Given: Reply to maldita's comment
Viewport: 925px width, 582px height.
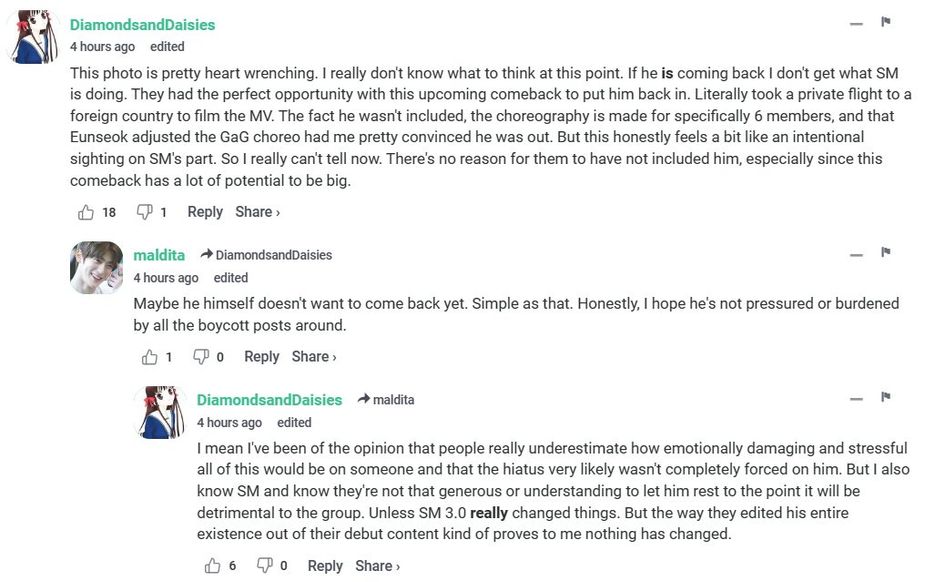Looking at the screenshot, I should pyautogui.click(x=262, y=357).
